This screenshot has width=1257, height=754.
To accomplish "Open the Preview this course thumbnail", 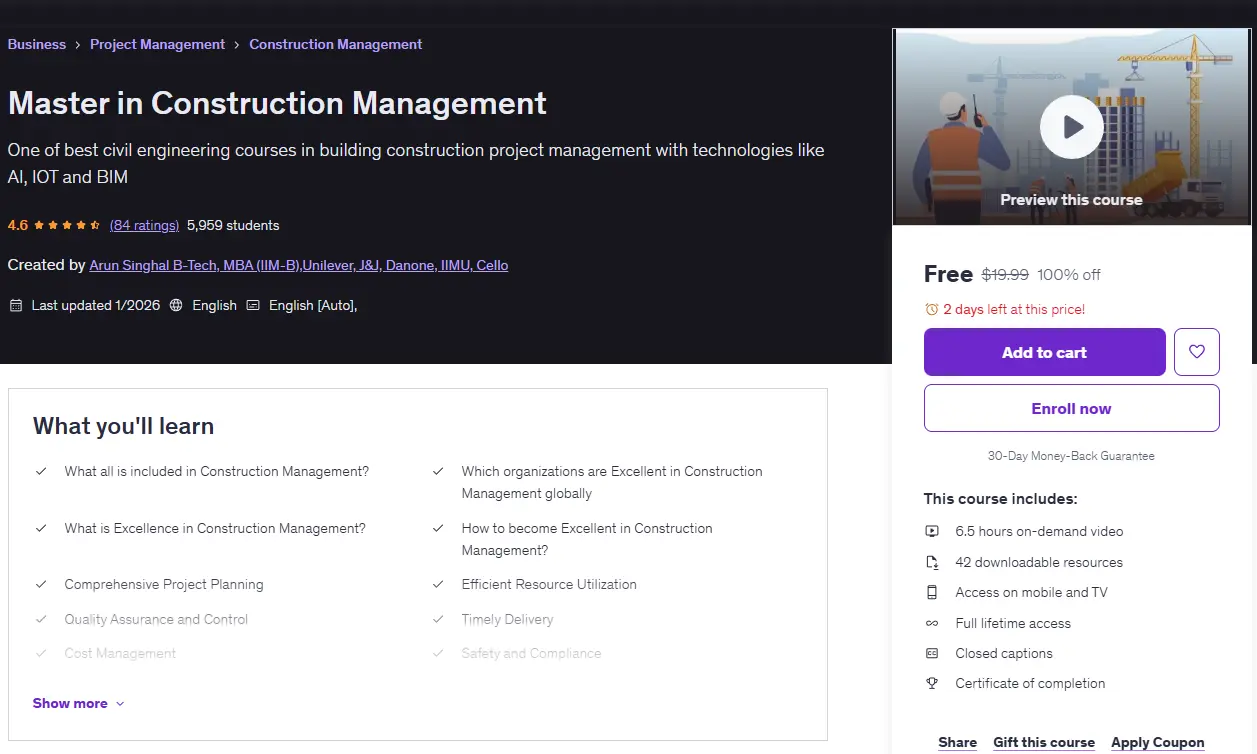I will pyautogui.click(x=1071, y=127).
